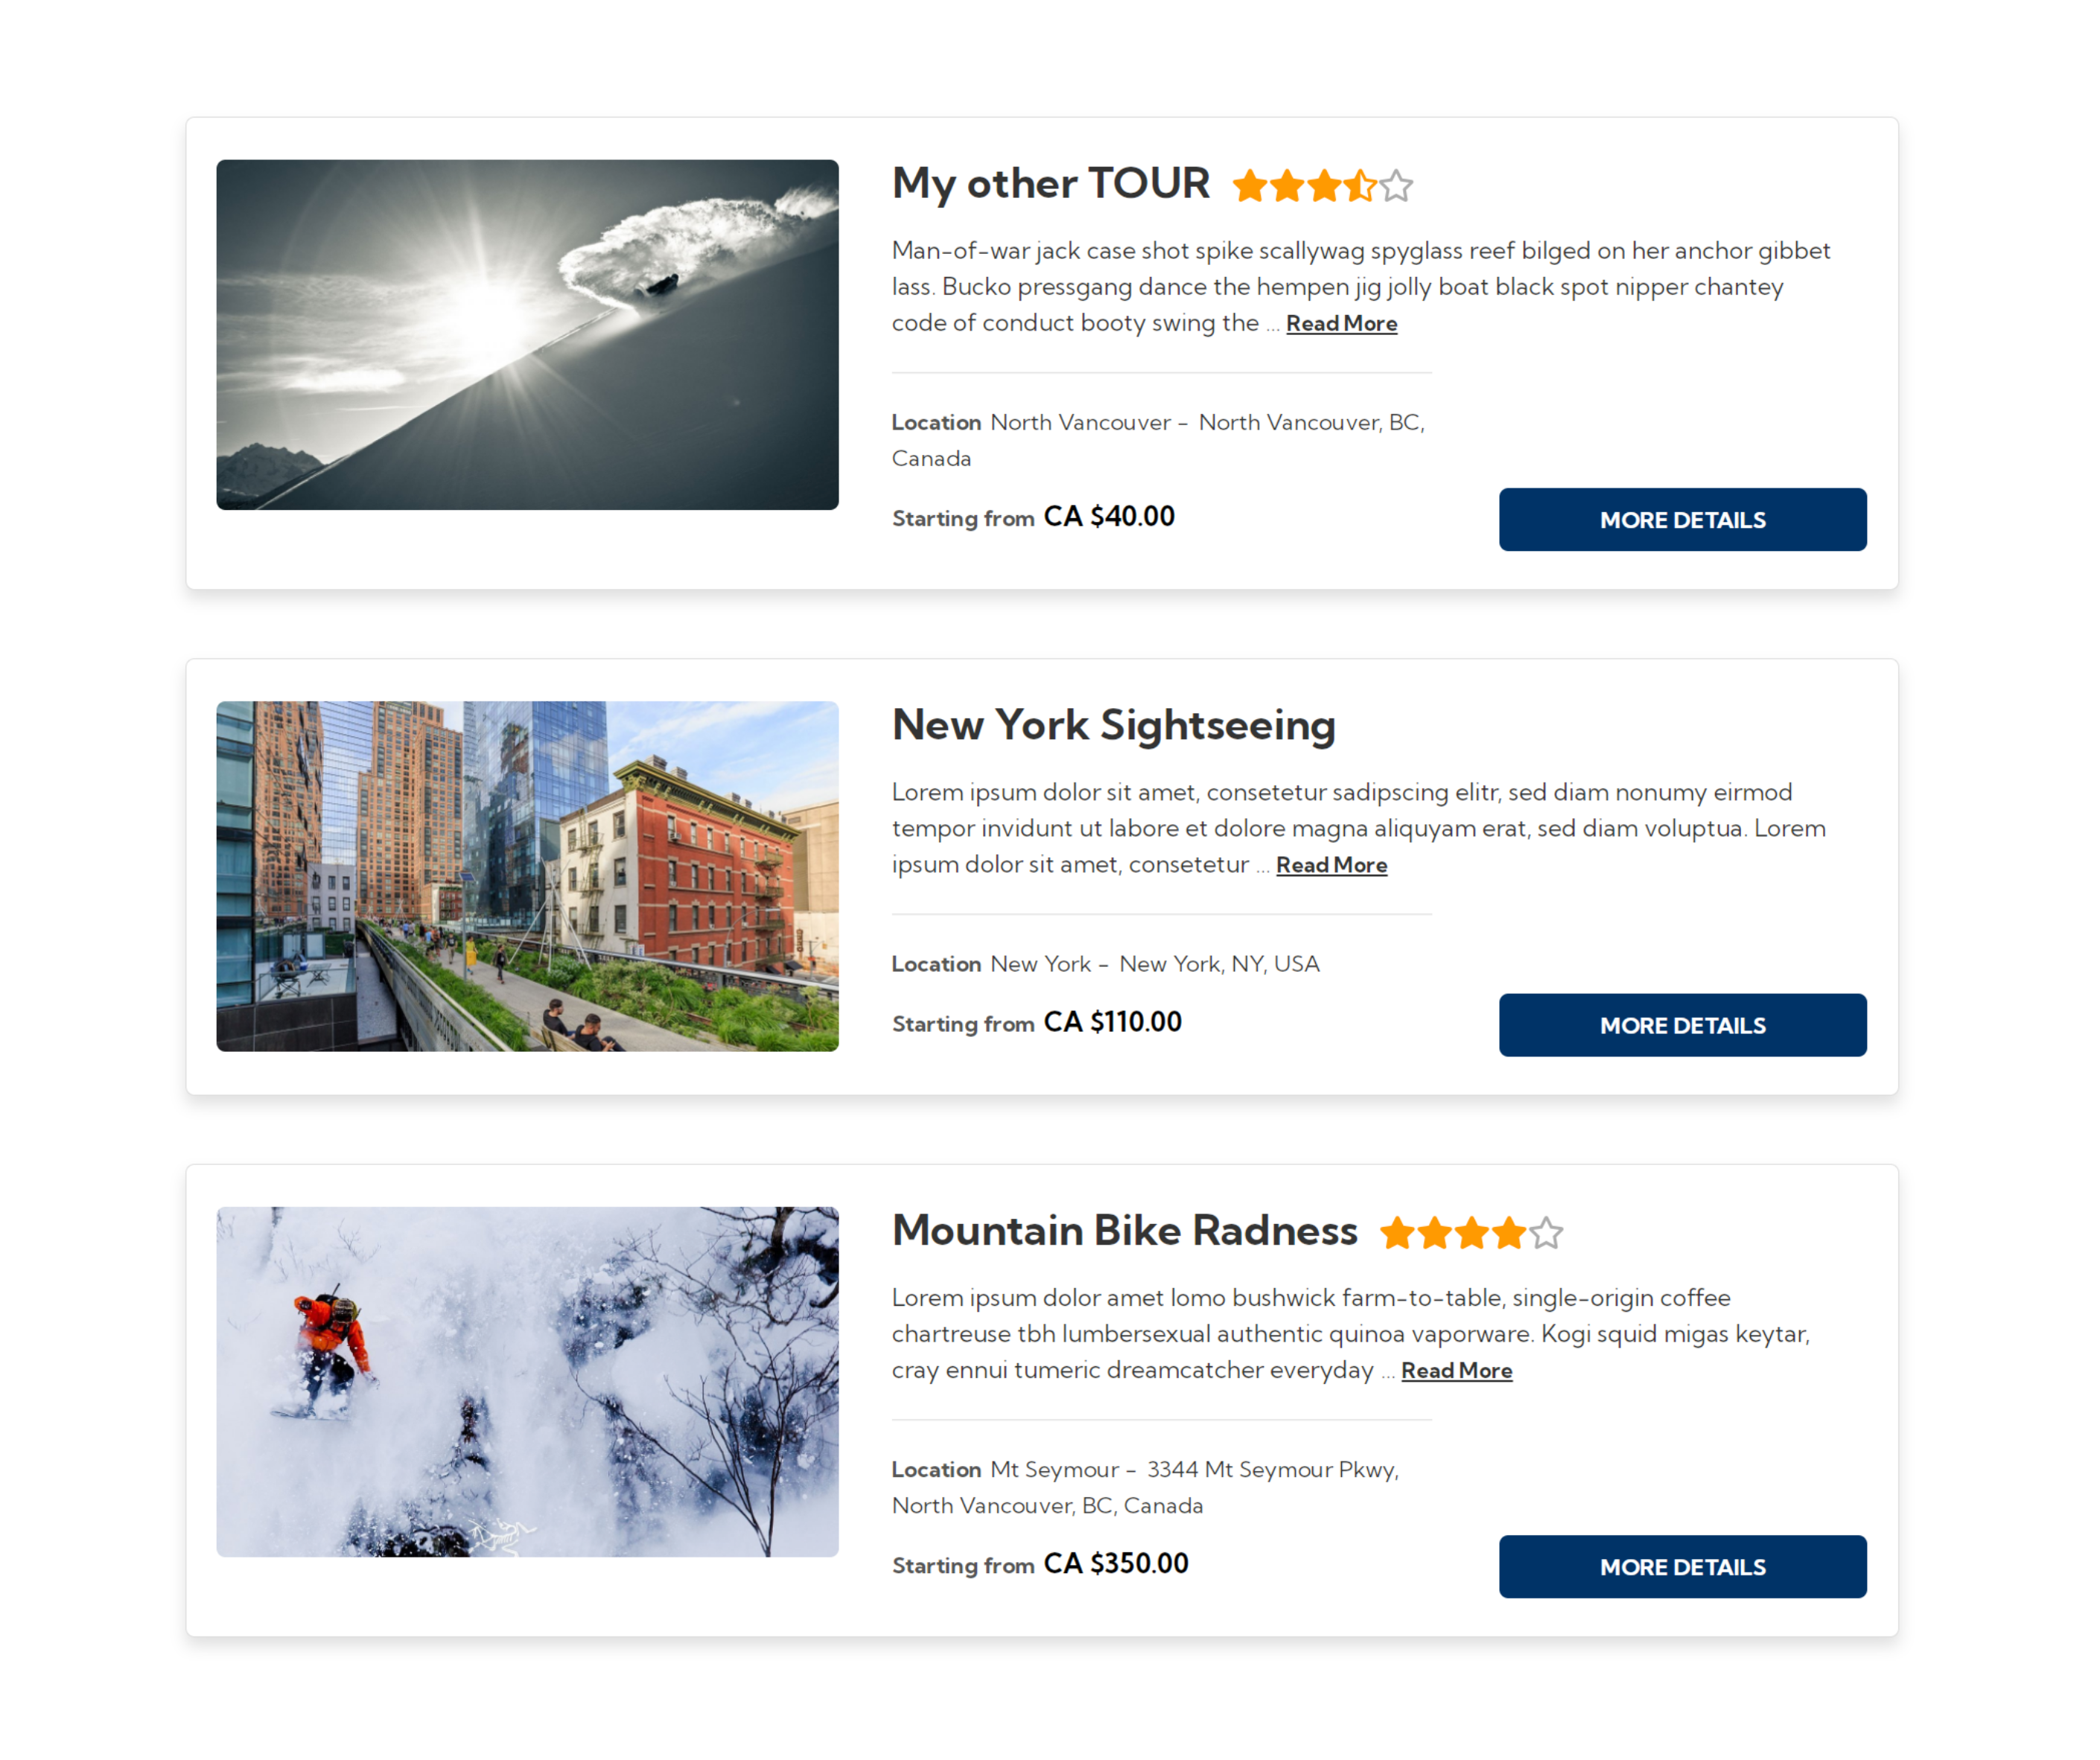Click the second star of My other TOUR rating
2100x1760 pixels.
coord(1287,186)
